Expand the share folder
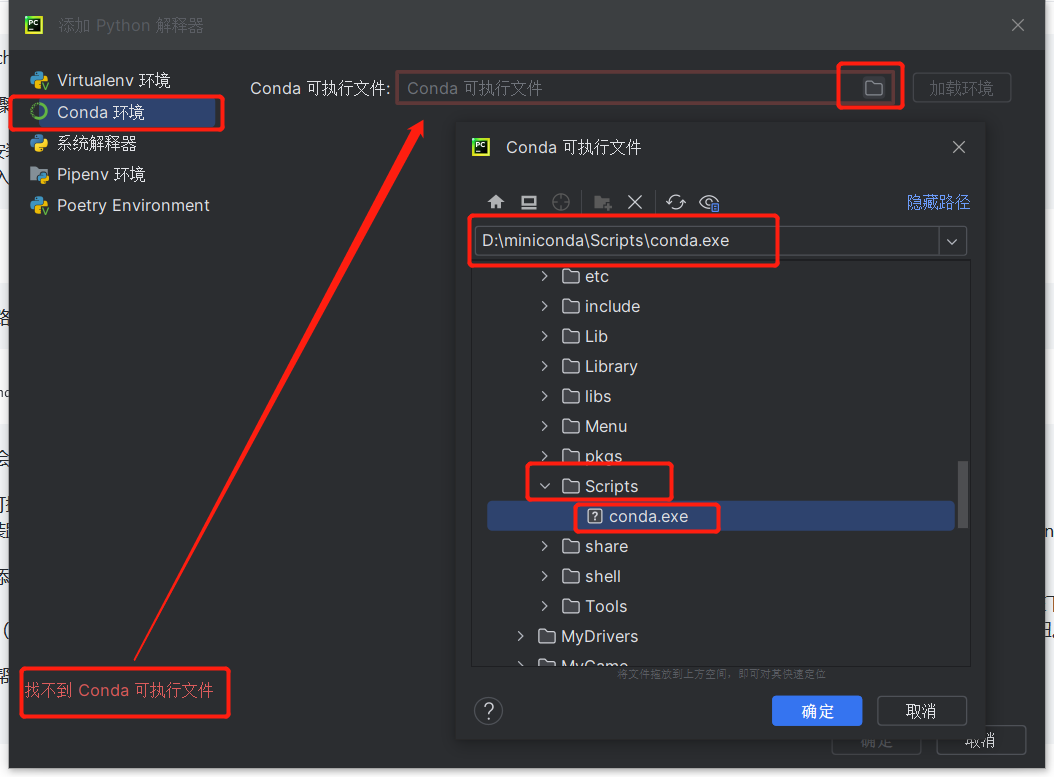1054x777 pixels. (x=544, y=546)
